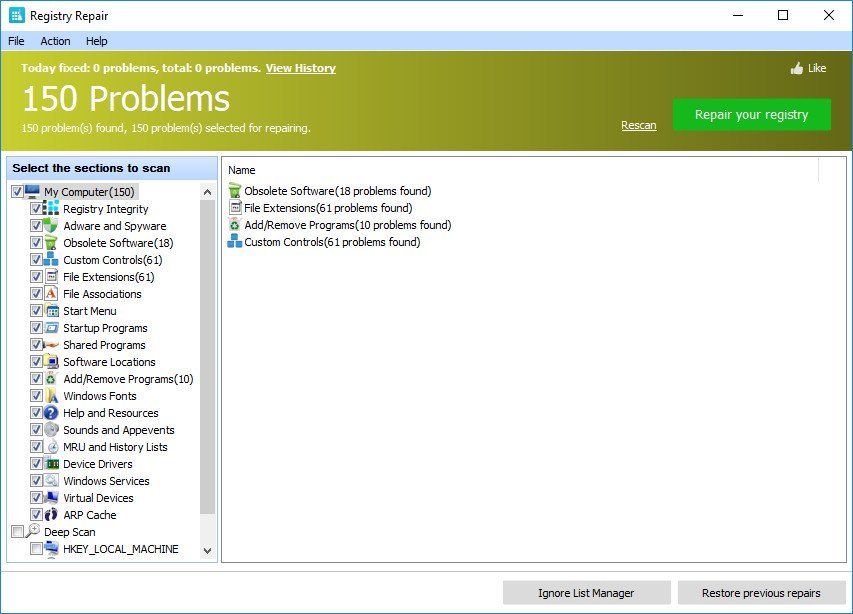Screen dimensions: 853x614
Task: Click the sidebar scroll up arrow
Action: pyautogui.click(x=207, y=192)
